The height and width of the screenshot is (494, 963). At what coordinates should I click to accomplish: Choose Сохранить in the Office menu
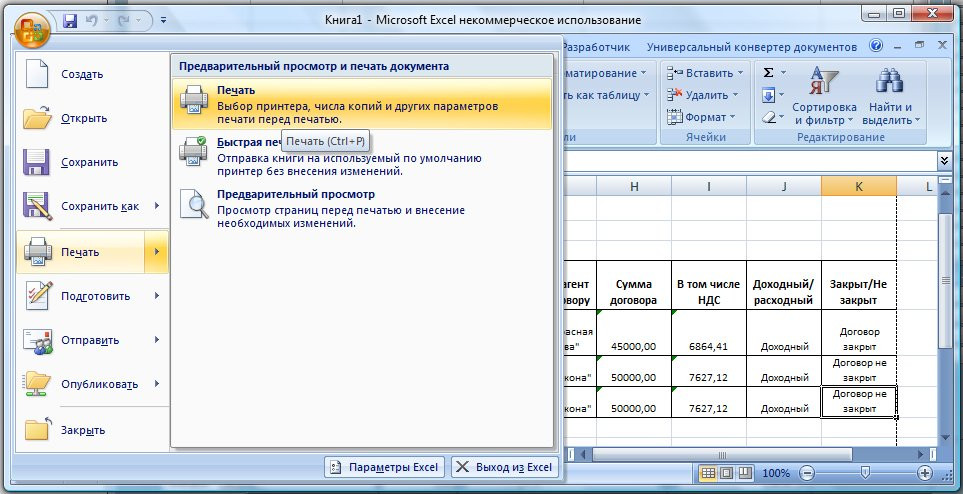93,162
